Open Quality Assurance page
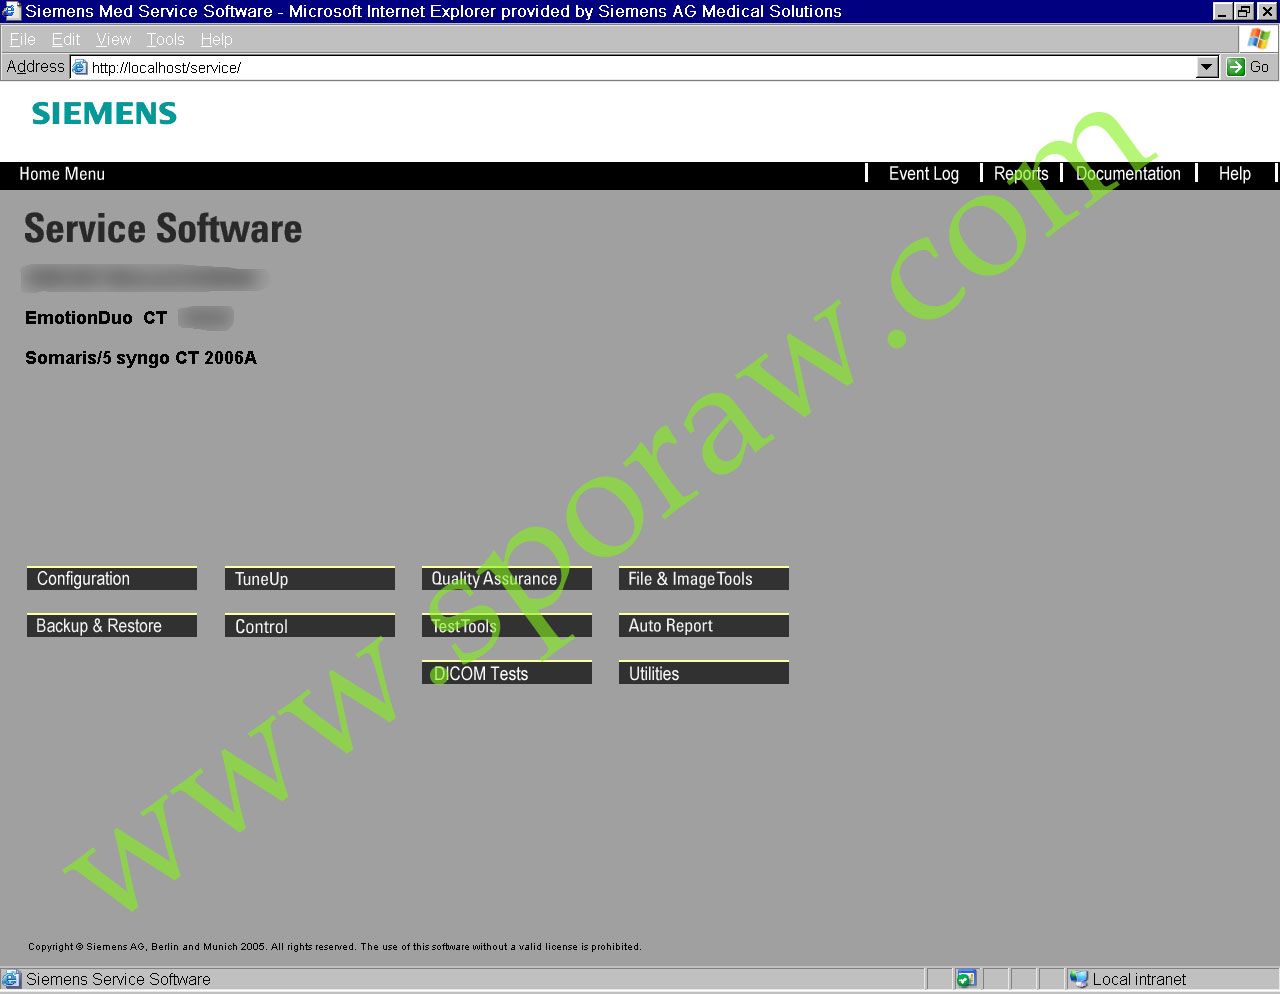This screenshot has width=1280, height=994. (506, 579)
